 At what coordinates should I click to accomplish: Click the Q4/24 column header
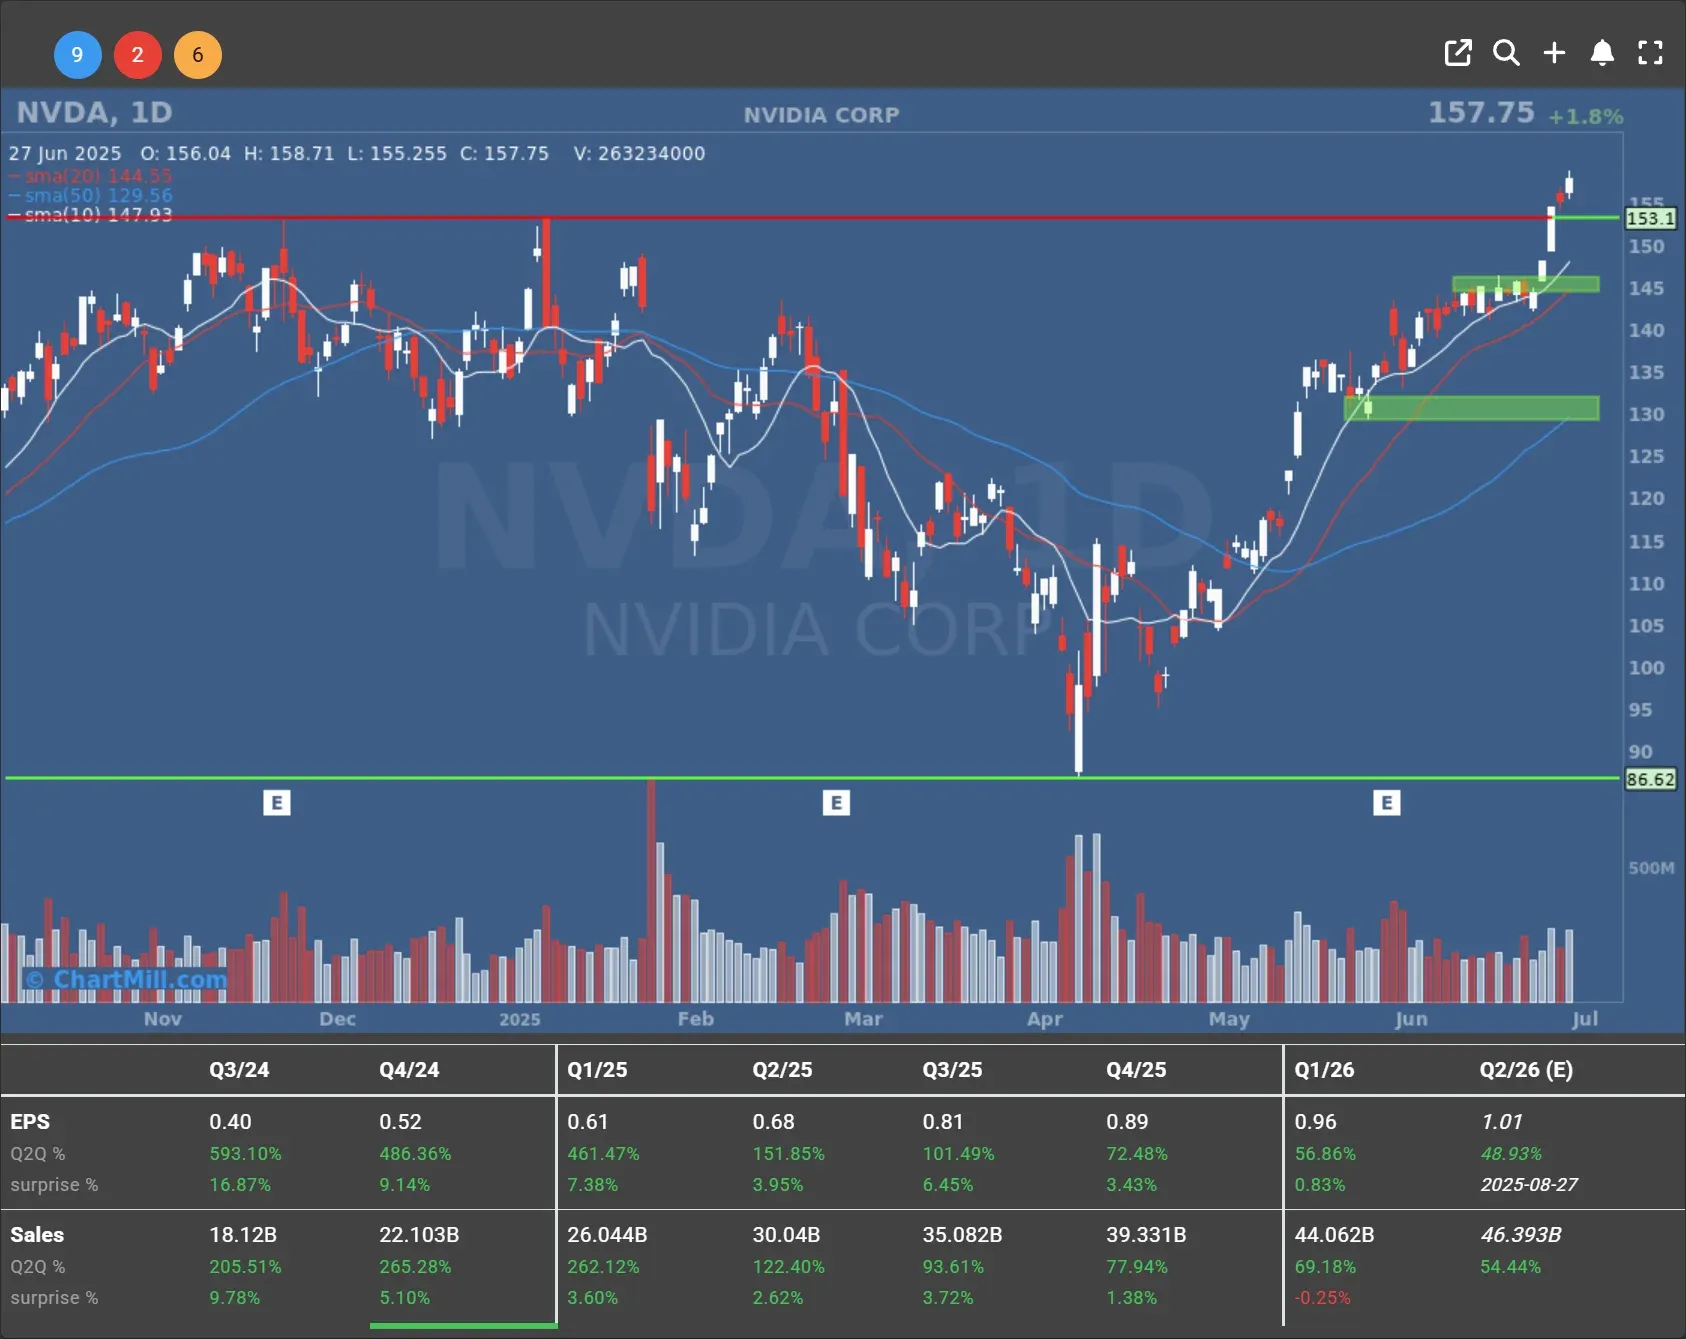coord(409,1069)
